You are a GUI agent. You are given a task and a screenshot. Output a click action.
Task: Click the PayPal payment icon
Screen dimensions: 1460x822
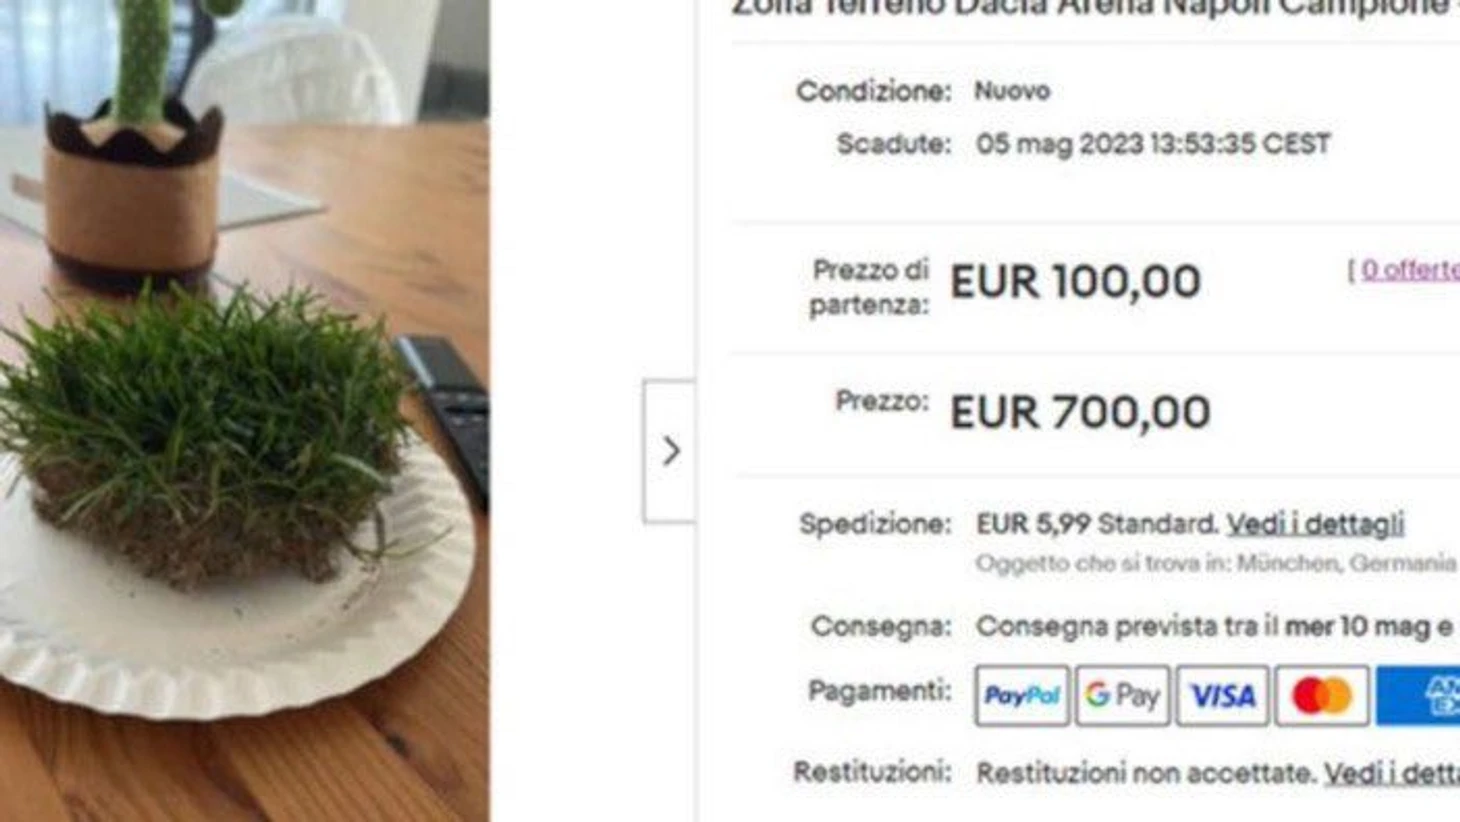click(1022, 695)
